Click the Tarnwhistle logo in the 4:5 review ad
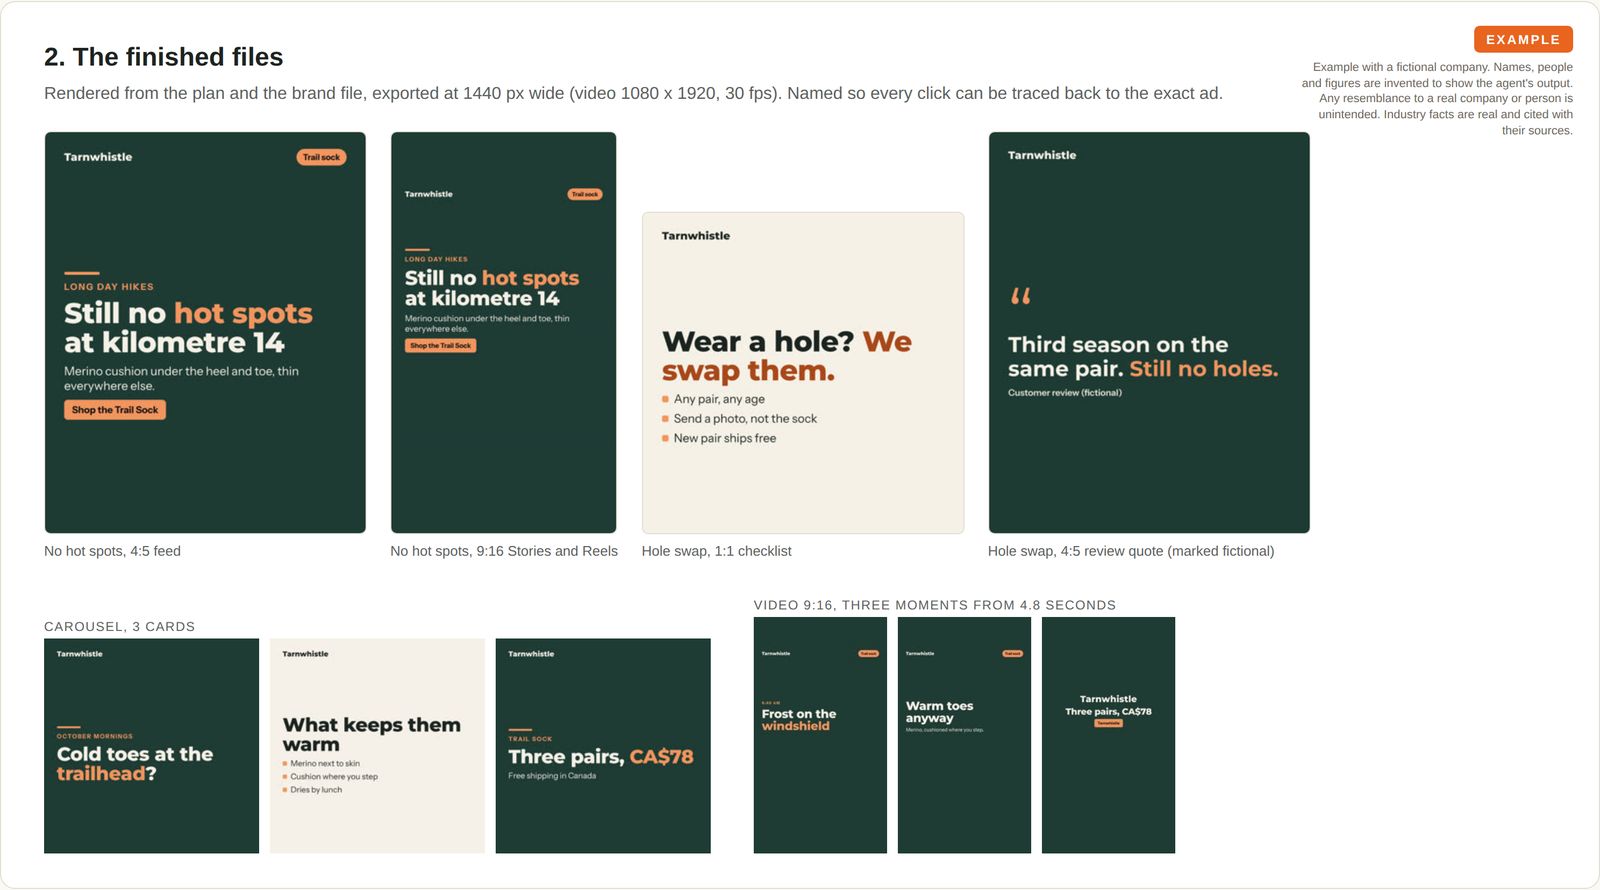This screenshot has width=1600, height=890. [1042, 155]
